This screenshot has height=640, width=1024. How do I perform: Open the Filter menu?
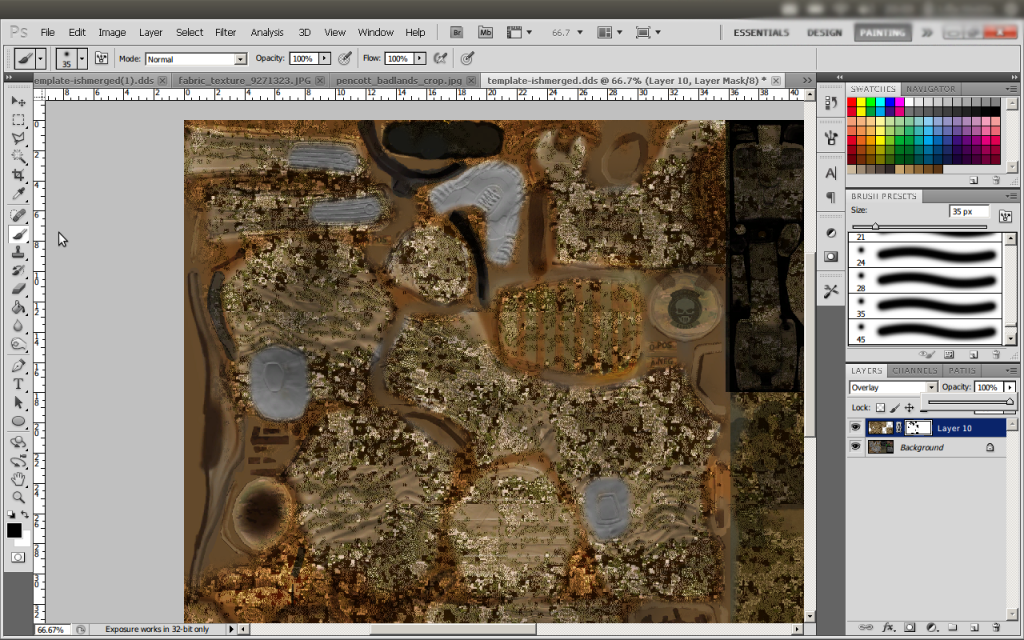point(226,32)
